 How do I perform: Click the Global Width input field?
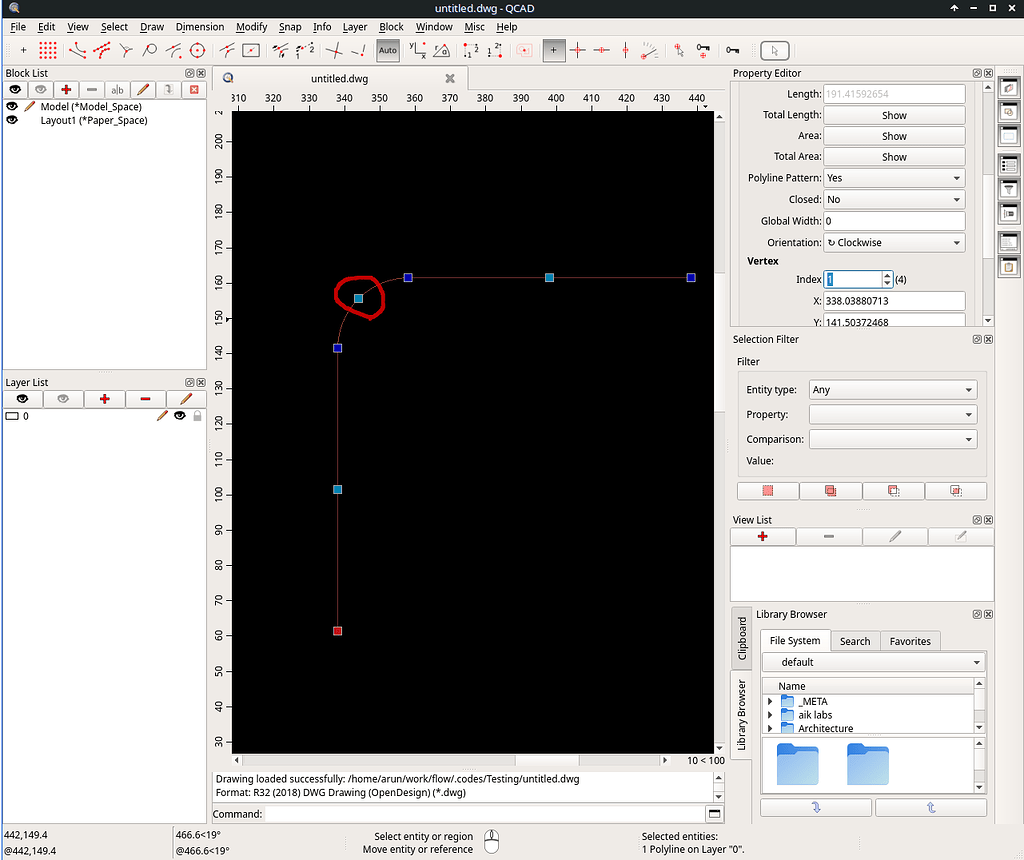[893, 221]
